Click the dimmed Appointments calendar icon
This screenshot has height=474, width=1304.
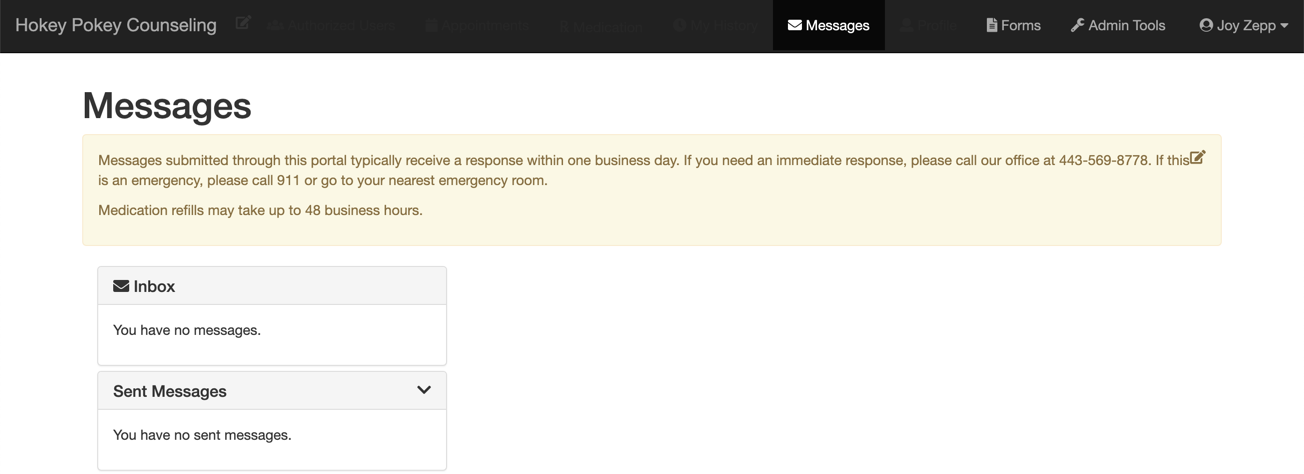click(x=432, y=25)
